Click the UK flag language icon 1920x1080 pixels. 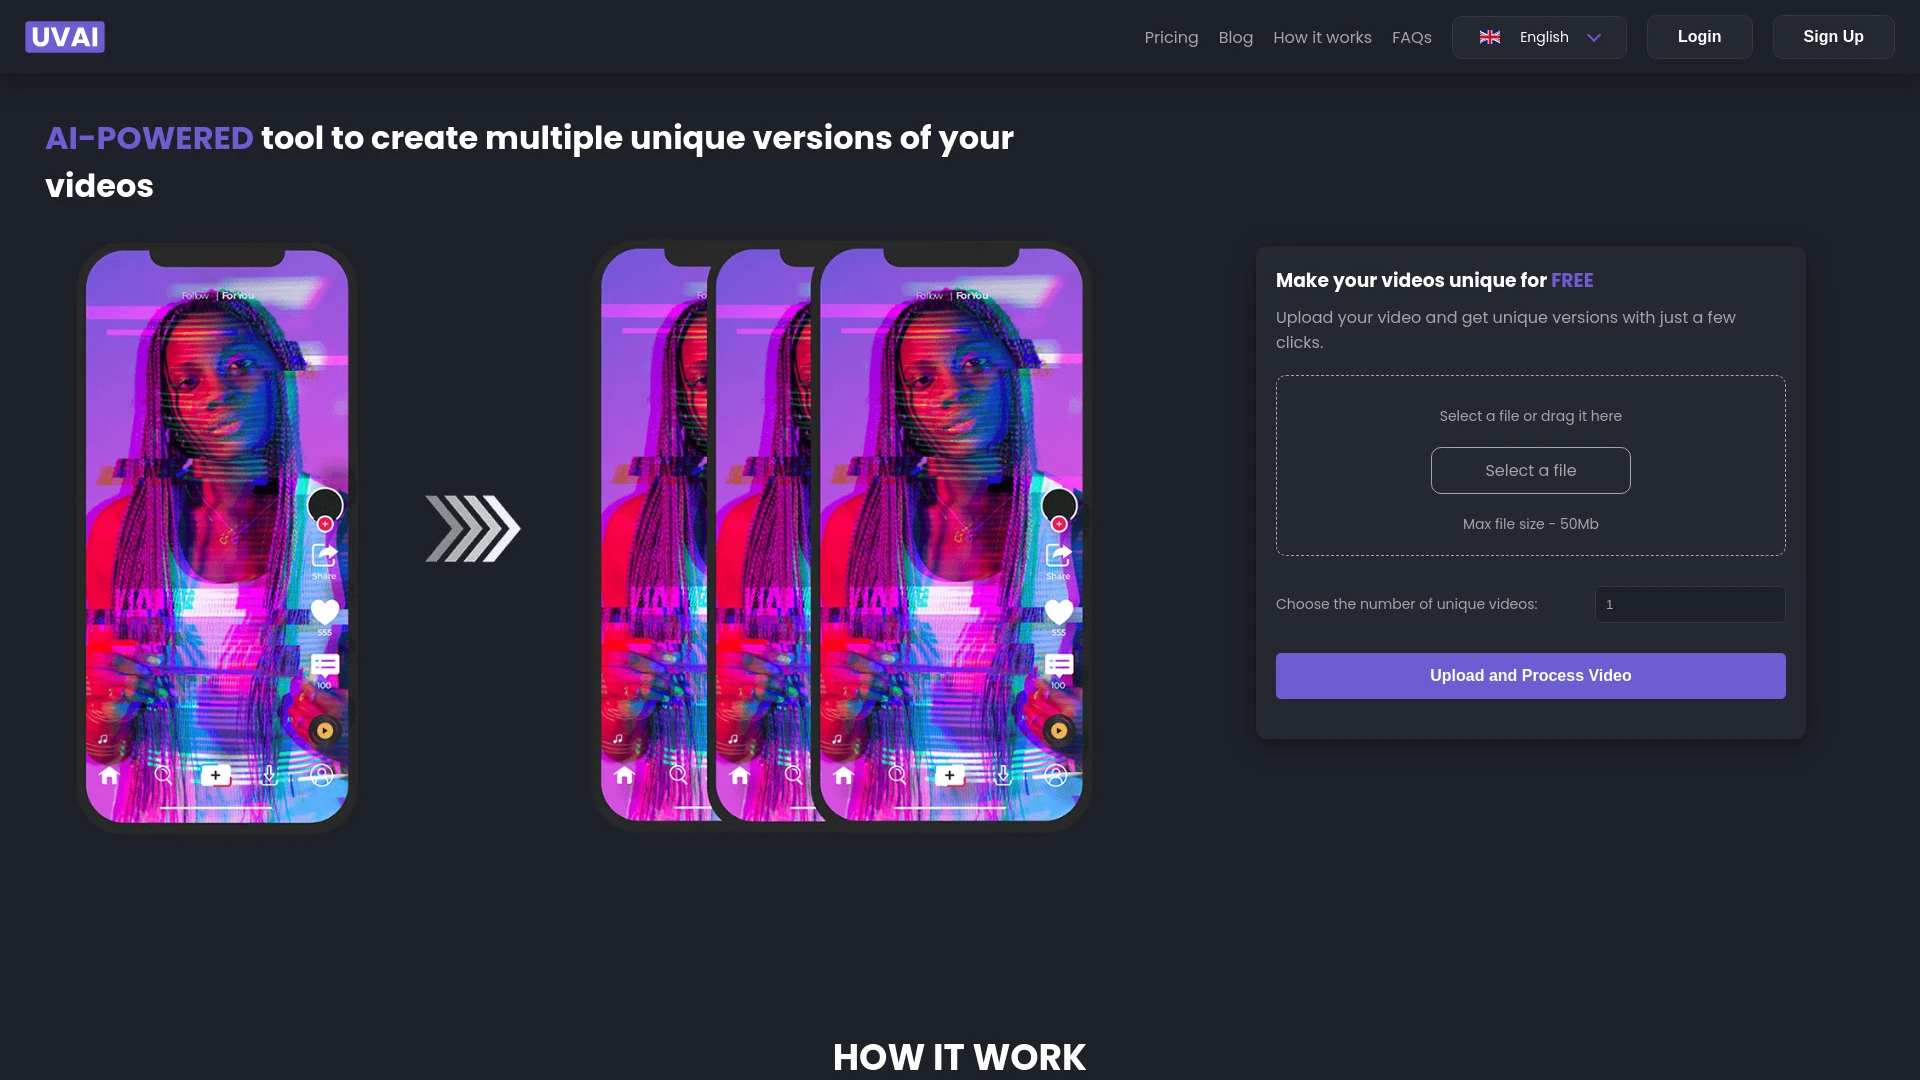(1489, 36)
